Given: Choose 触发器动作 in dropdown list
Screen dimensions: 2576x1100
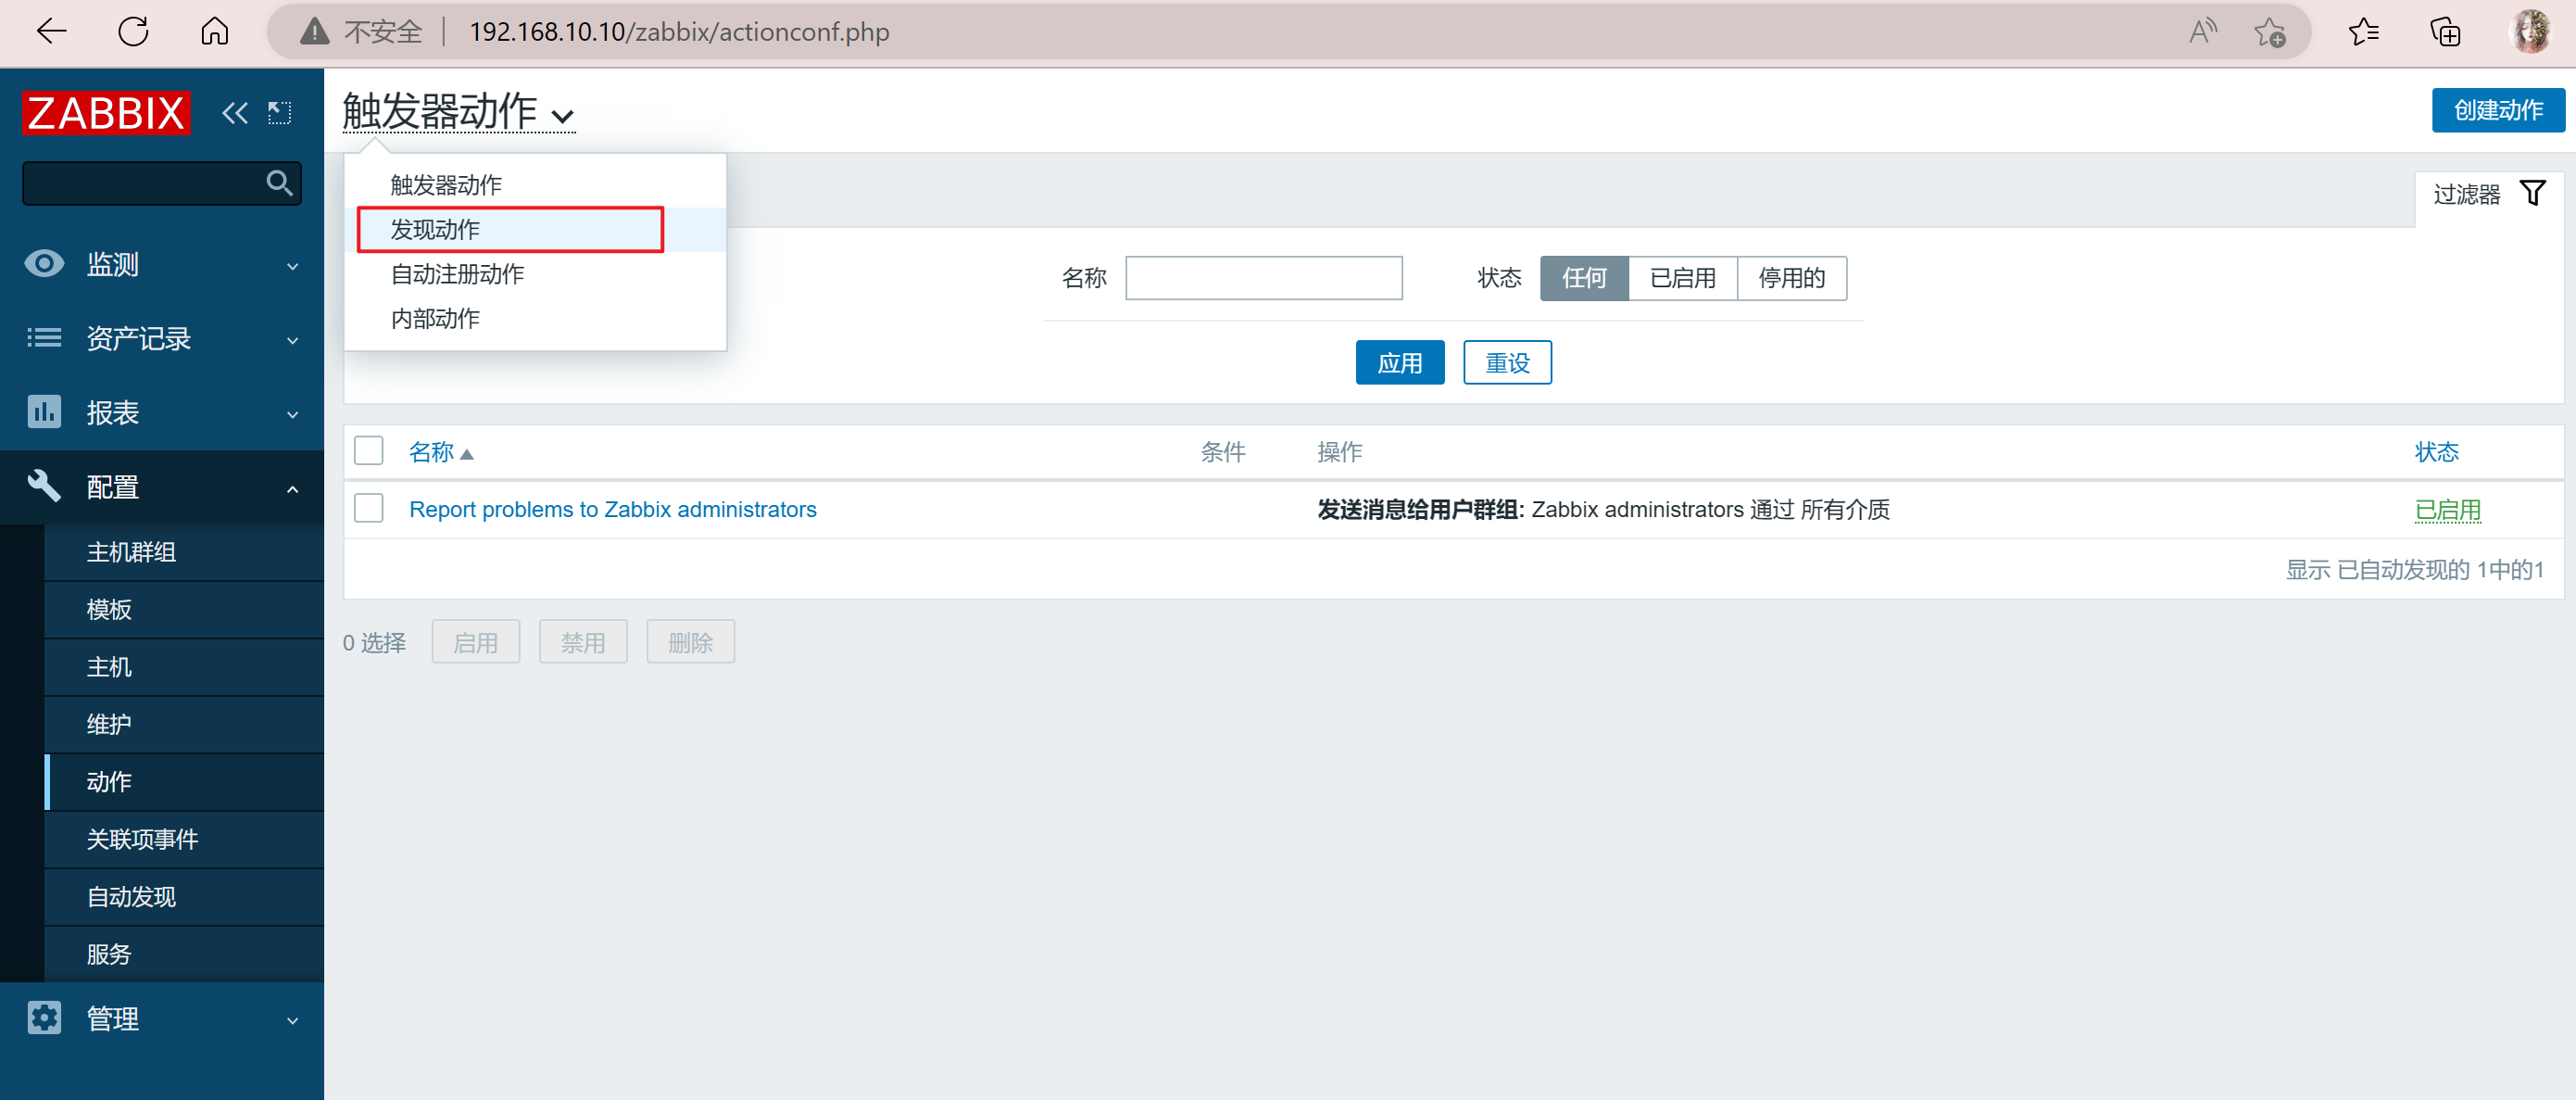Looking at the screenshot, I should 535,185.
